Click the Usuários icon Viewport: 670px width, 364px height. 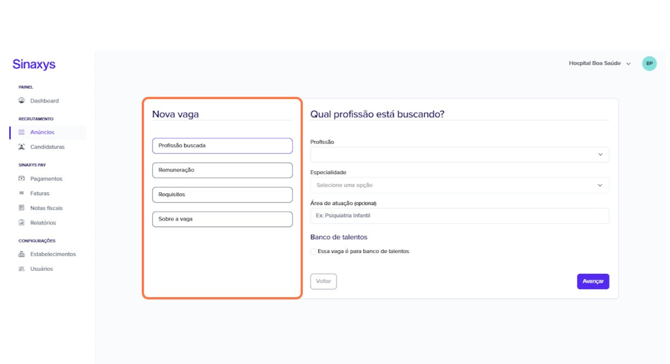[21, 269]
